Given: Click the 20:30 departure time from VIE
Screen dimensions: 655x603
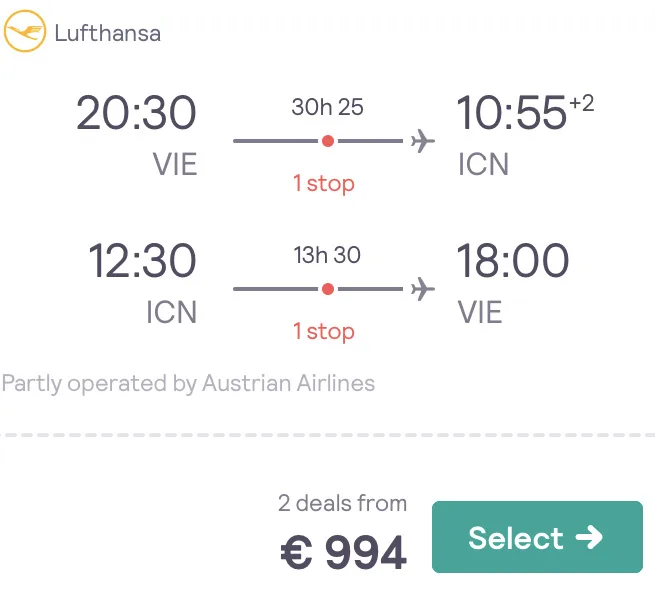Looking at the screenshot, I should (136, 113).
